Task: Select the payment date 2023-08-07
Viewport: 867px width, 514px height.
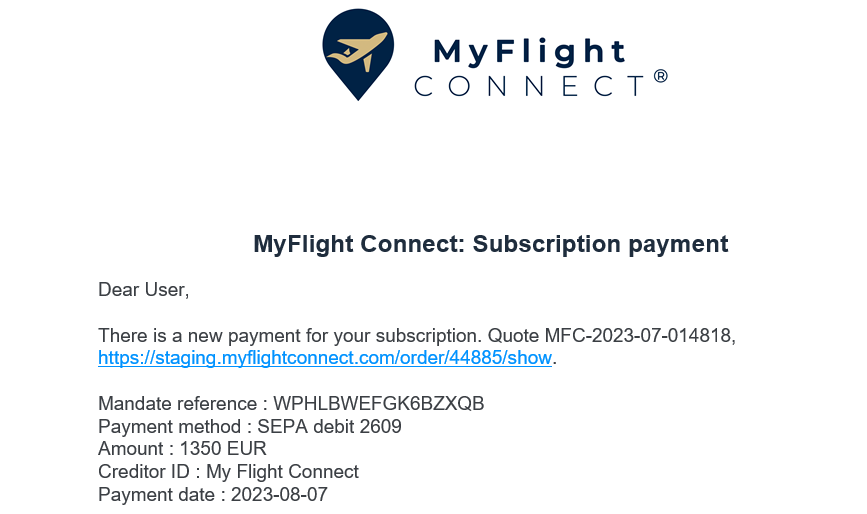Action: pos(279,494)
